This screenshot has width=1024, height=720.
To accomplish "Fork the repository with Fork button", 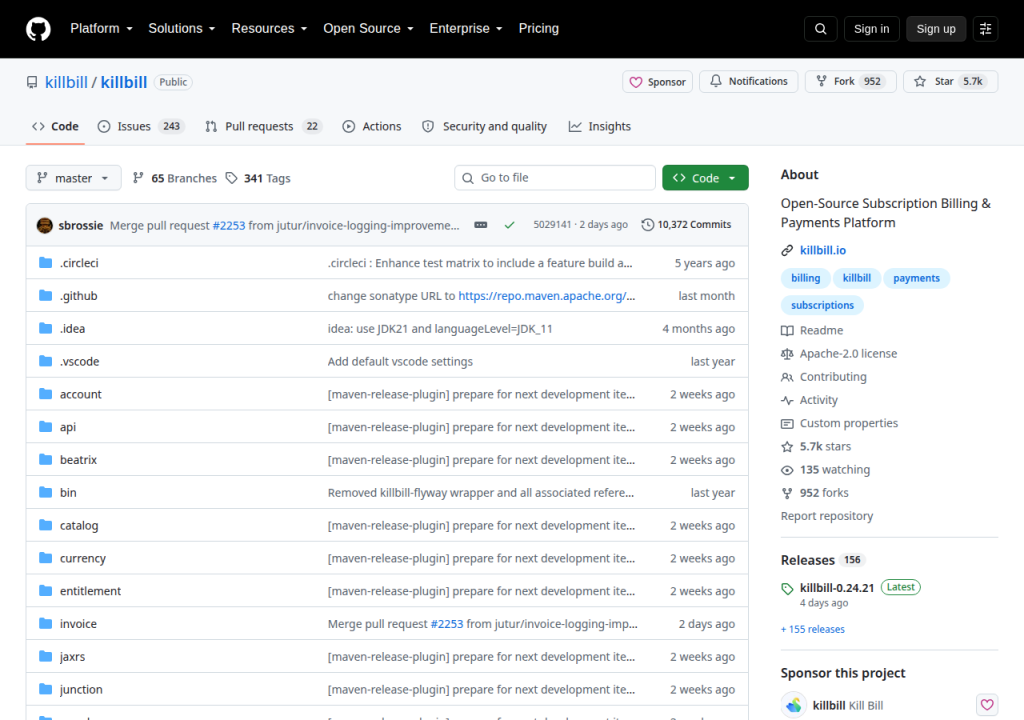I will point(850,82).
